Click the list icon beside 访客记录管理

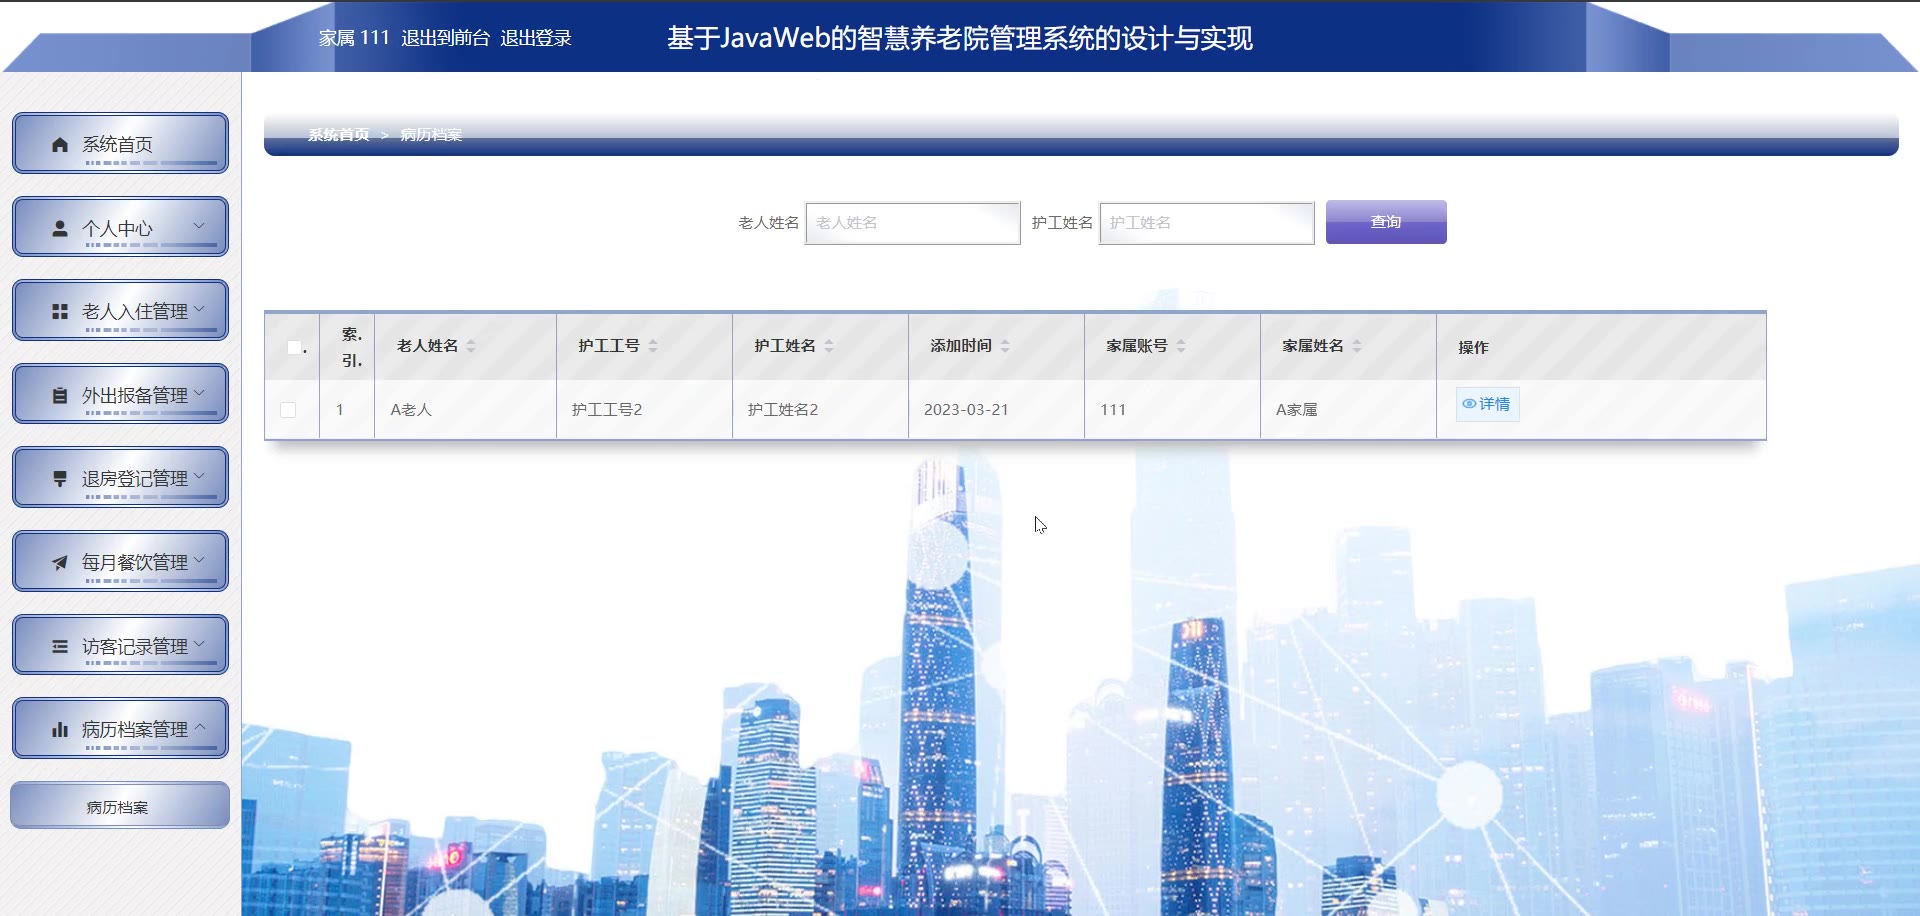(x=60, y=646)
